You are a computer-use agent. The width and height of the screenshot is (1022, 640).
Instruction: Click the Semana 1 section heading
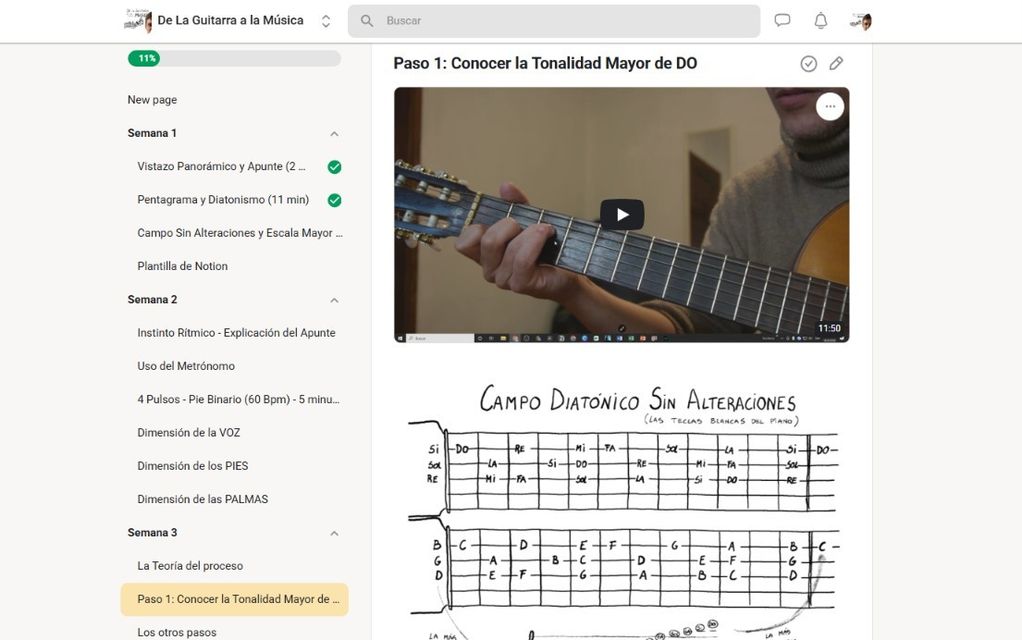(152, 133)
